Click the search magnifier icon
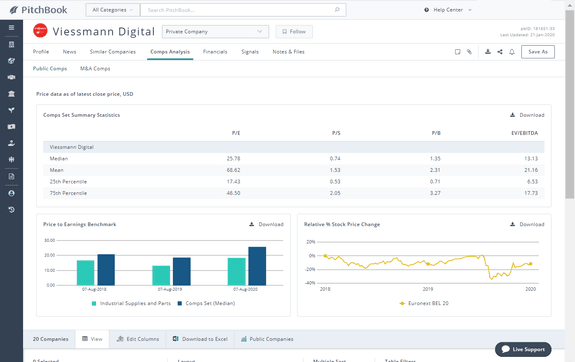The width and height of the screenshot is (575, 362). (337, 10)
